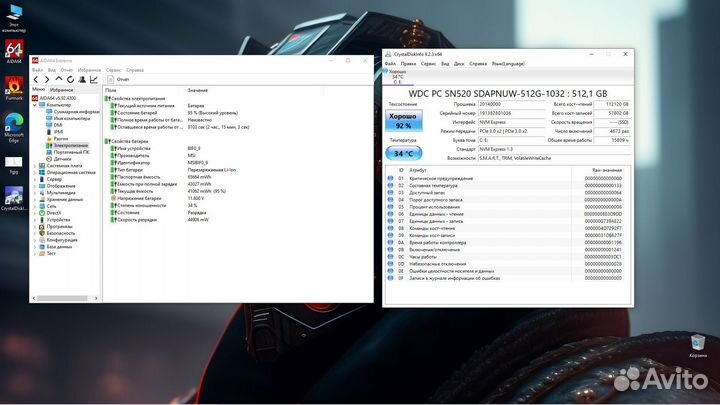720x405 pixels.
Task: Open the CrystalDiskInfo desktop shortcut
Action: click(14, 198)
